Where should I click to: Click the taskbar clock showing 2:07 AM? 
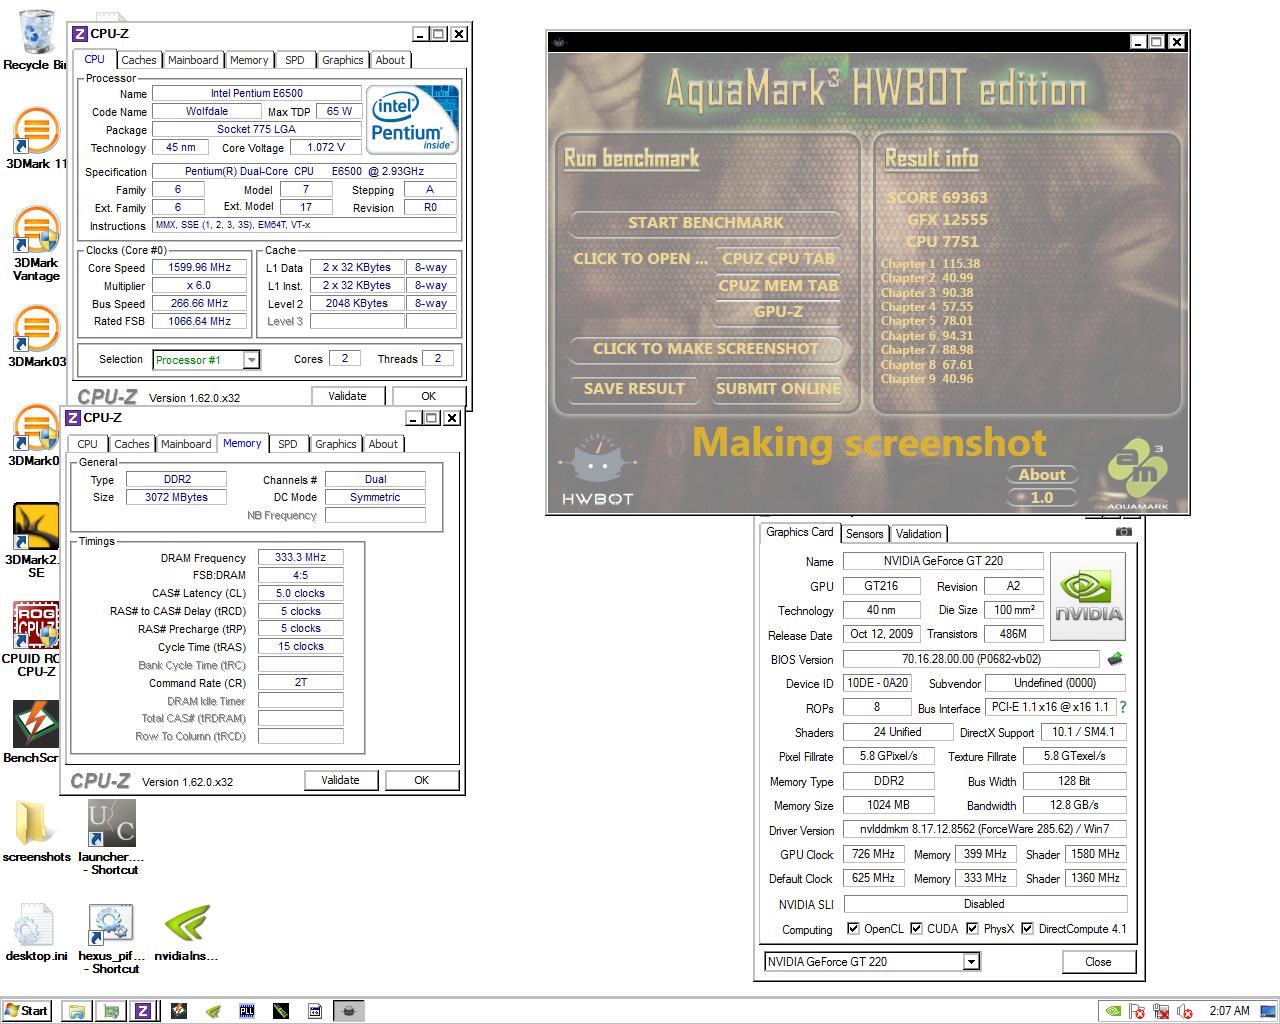pyautogui.click(x=1229, y=1011)
